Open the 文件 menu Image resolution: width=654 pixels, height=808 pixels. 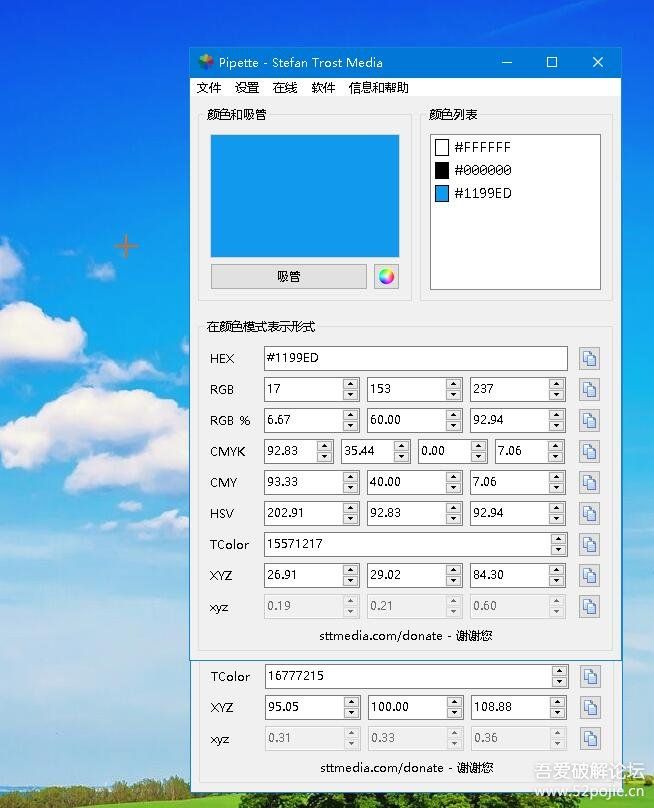[x=209, y=88]
